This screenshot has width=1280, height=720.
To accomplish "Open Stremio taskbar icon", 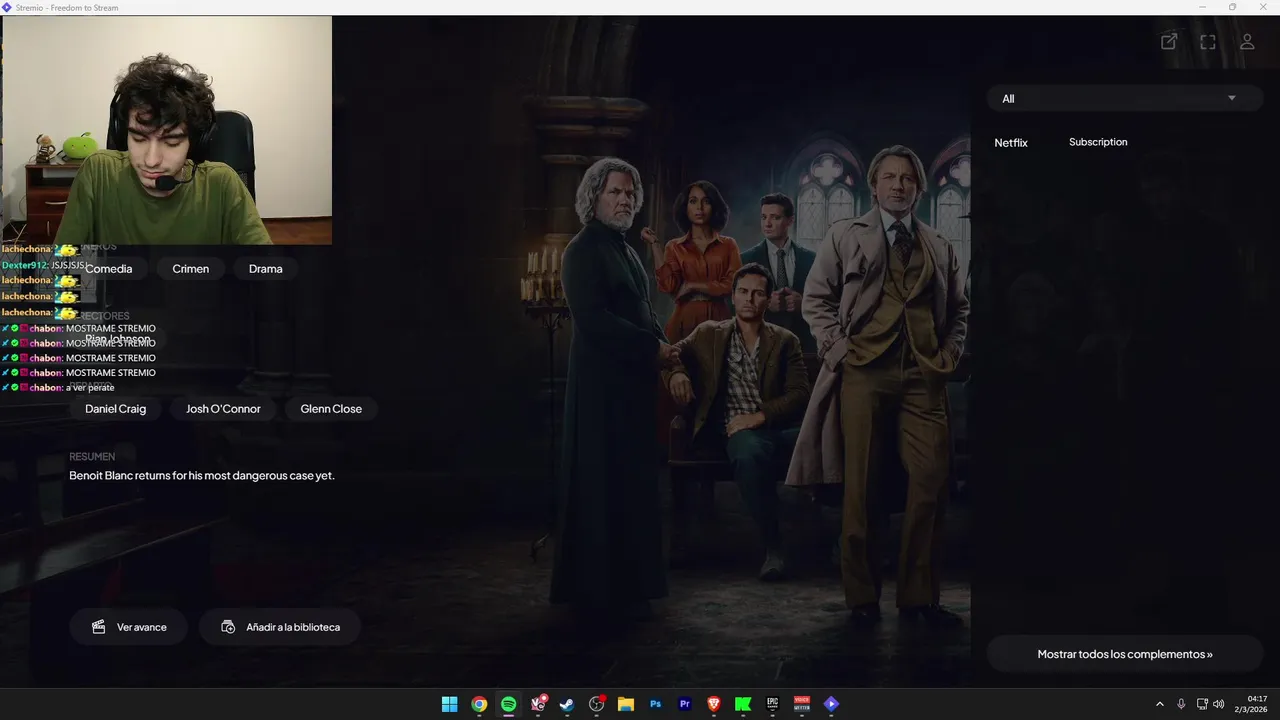I will pyautogui.click(x=831, y=704).
